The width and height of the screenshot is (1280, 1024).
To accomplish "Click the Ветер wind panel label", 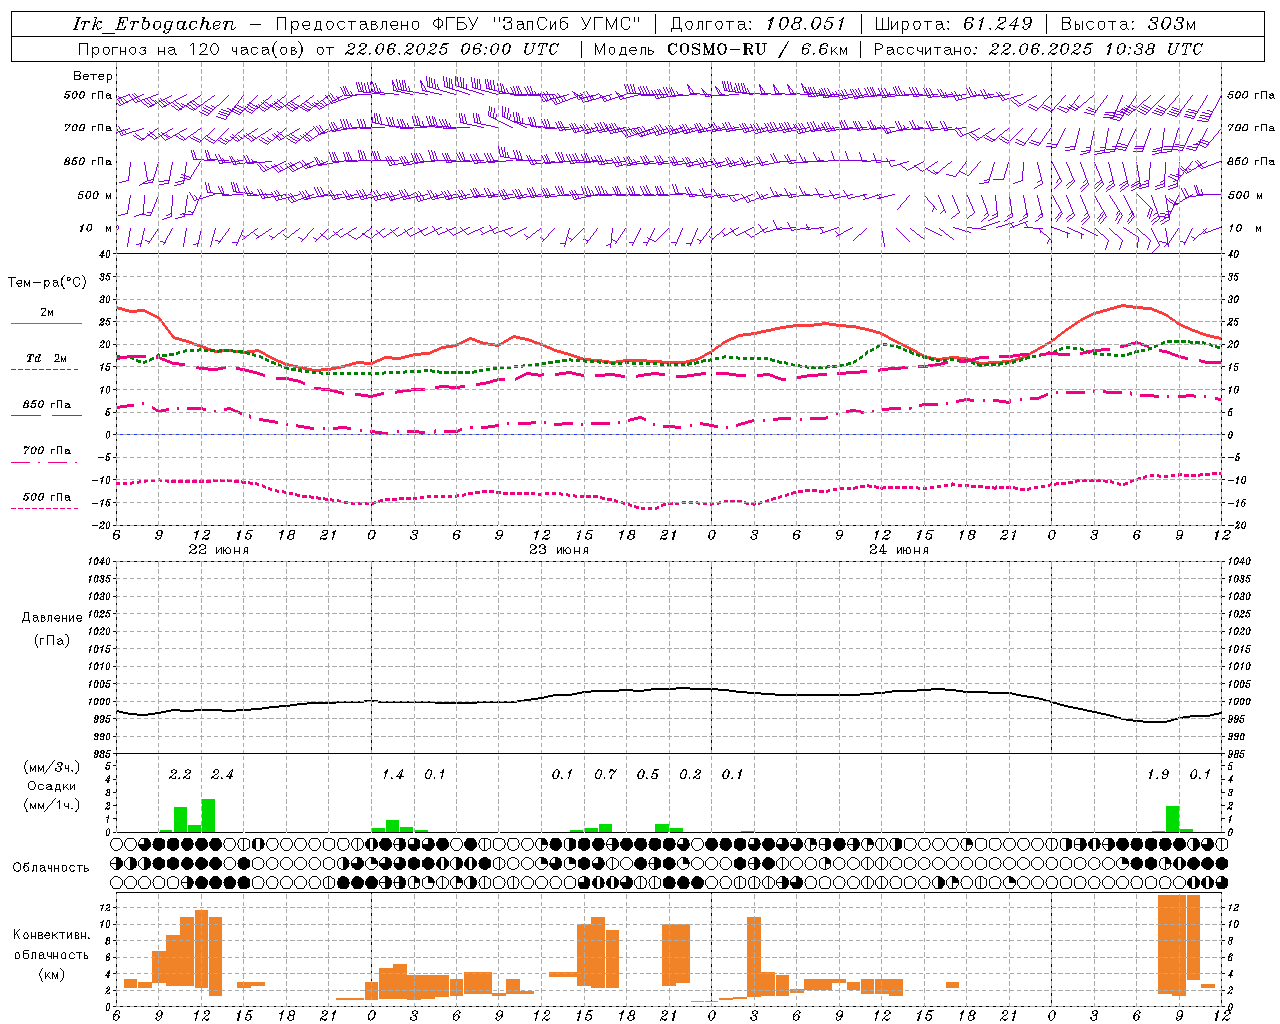I will click(x=93, y=76).
